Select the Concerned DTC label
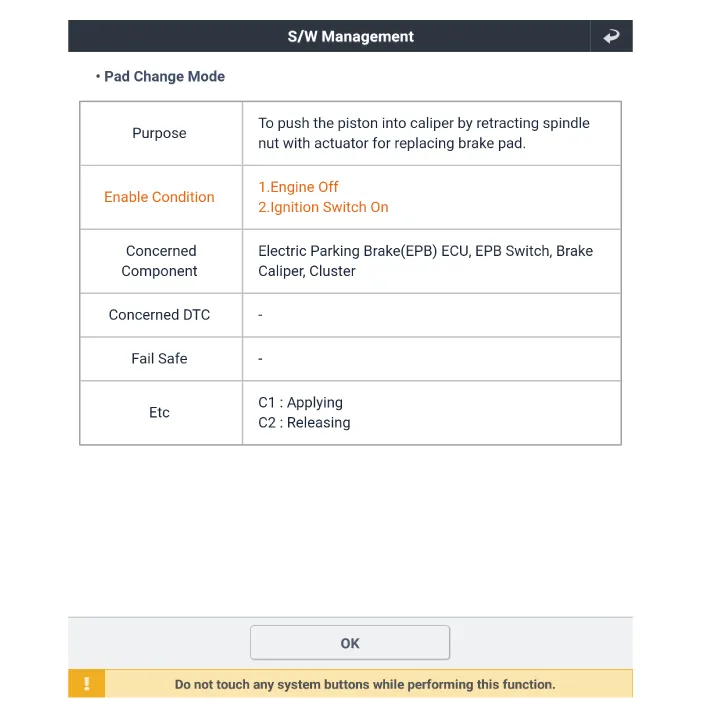Screen dimensions: 701x717 coord(159,315)
